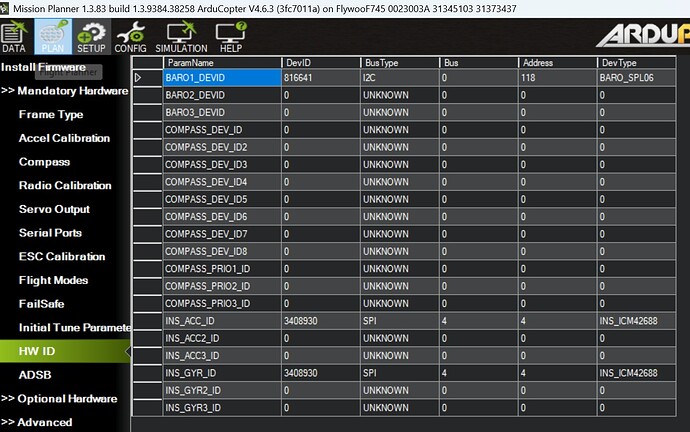
Task: Open Install Firmware page
Action: click(43, 67)
